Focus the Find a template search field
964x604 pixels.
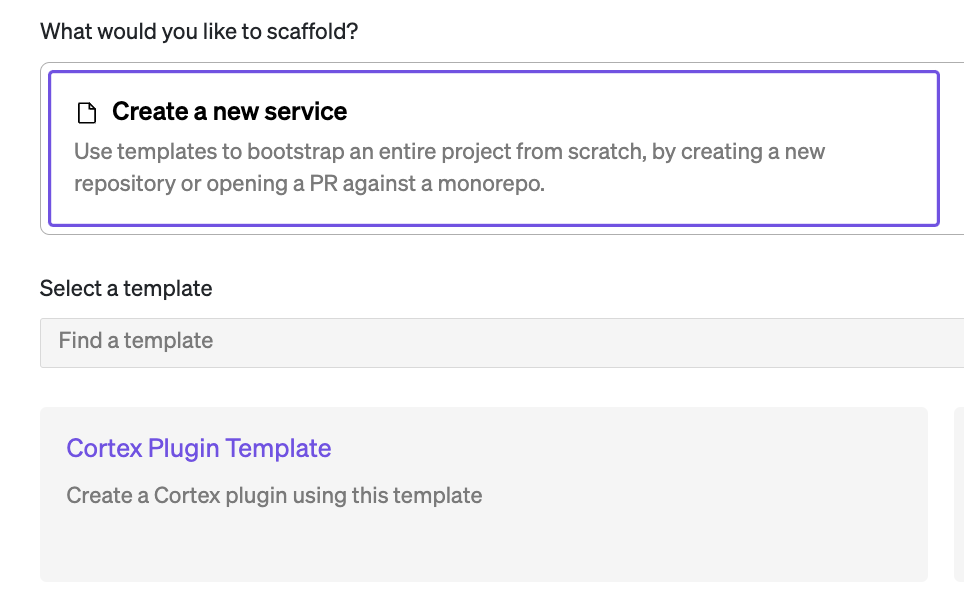500,341
